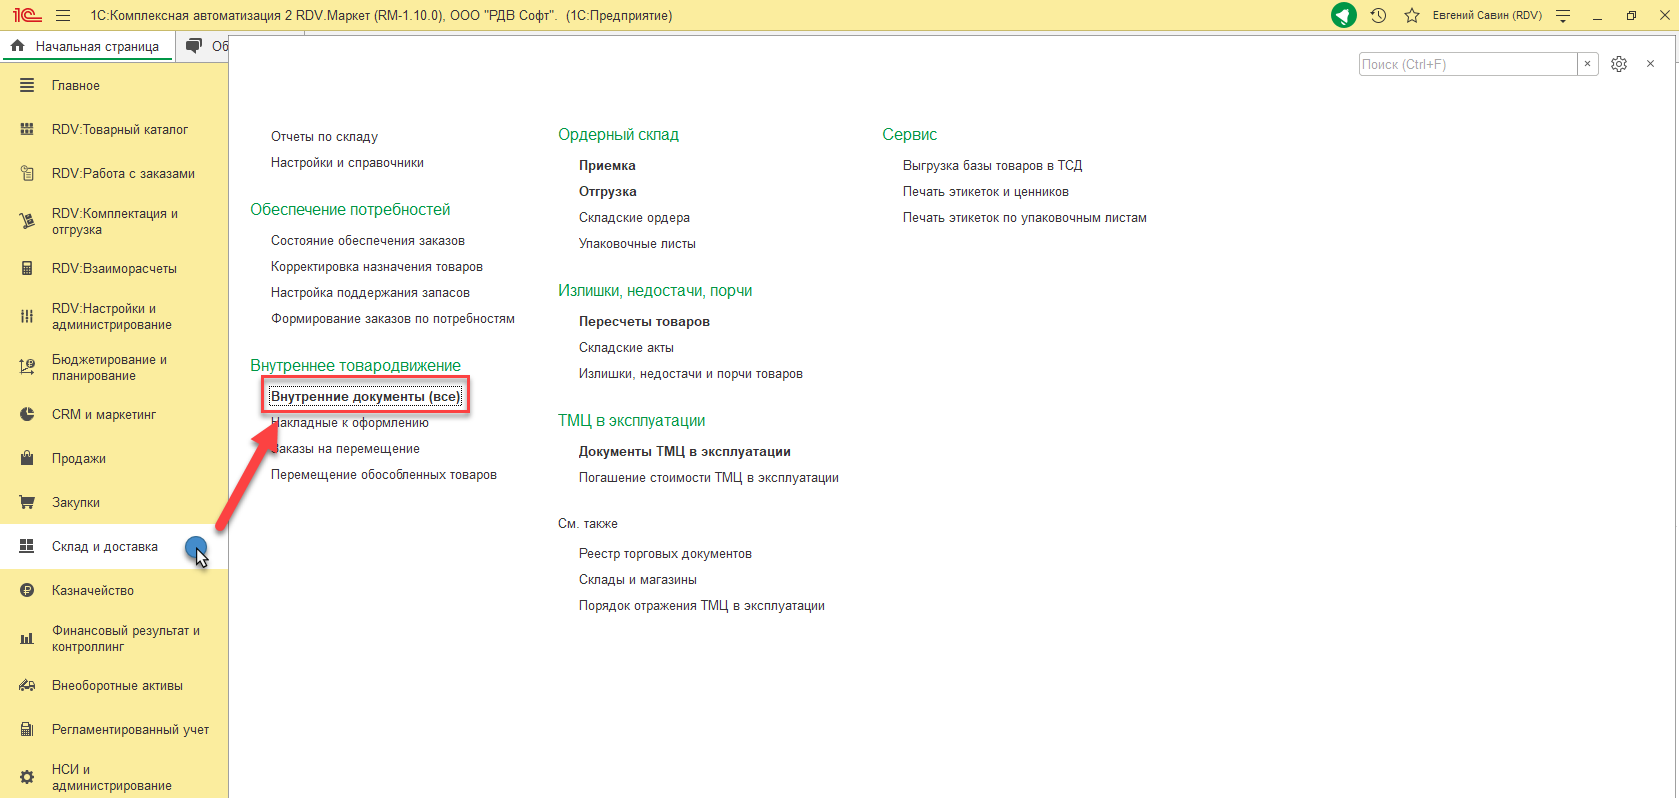Click the search field Поиск (Ctrl+F)
The image size is (1679, 798).
pyautogui.click(x=1468, y=64)
